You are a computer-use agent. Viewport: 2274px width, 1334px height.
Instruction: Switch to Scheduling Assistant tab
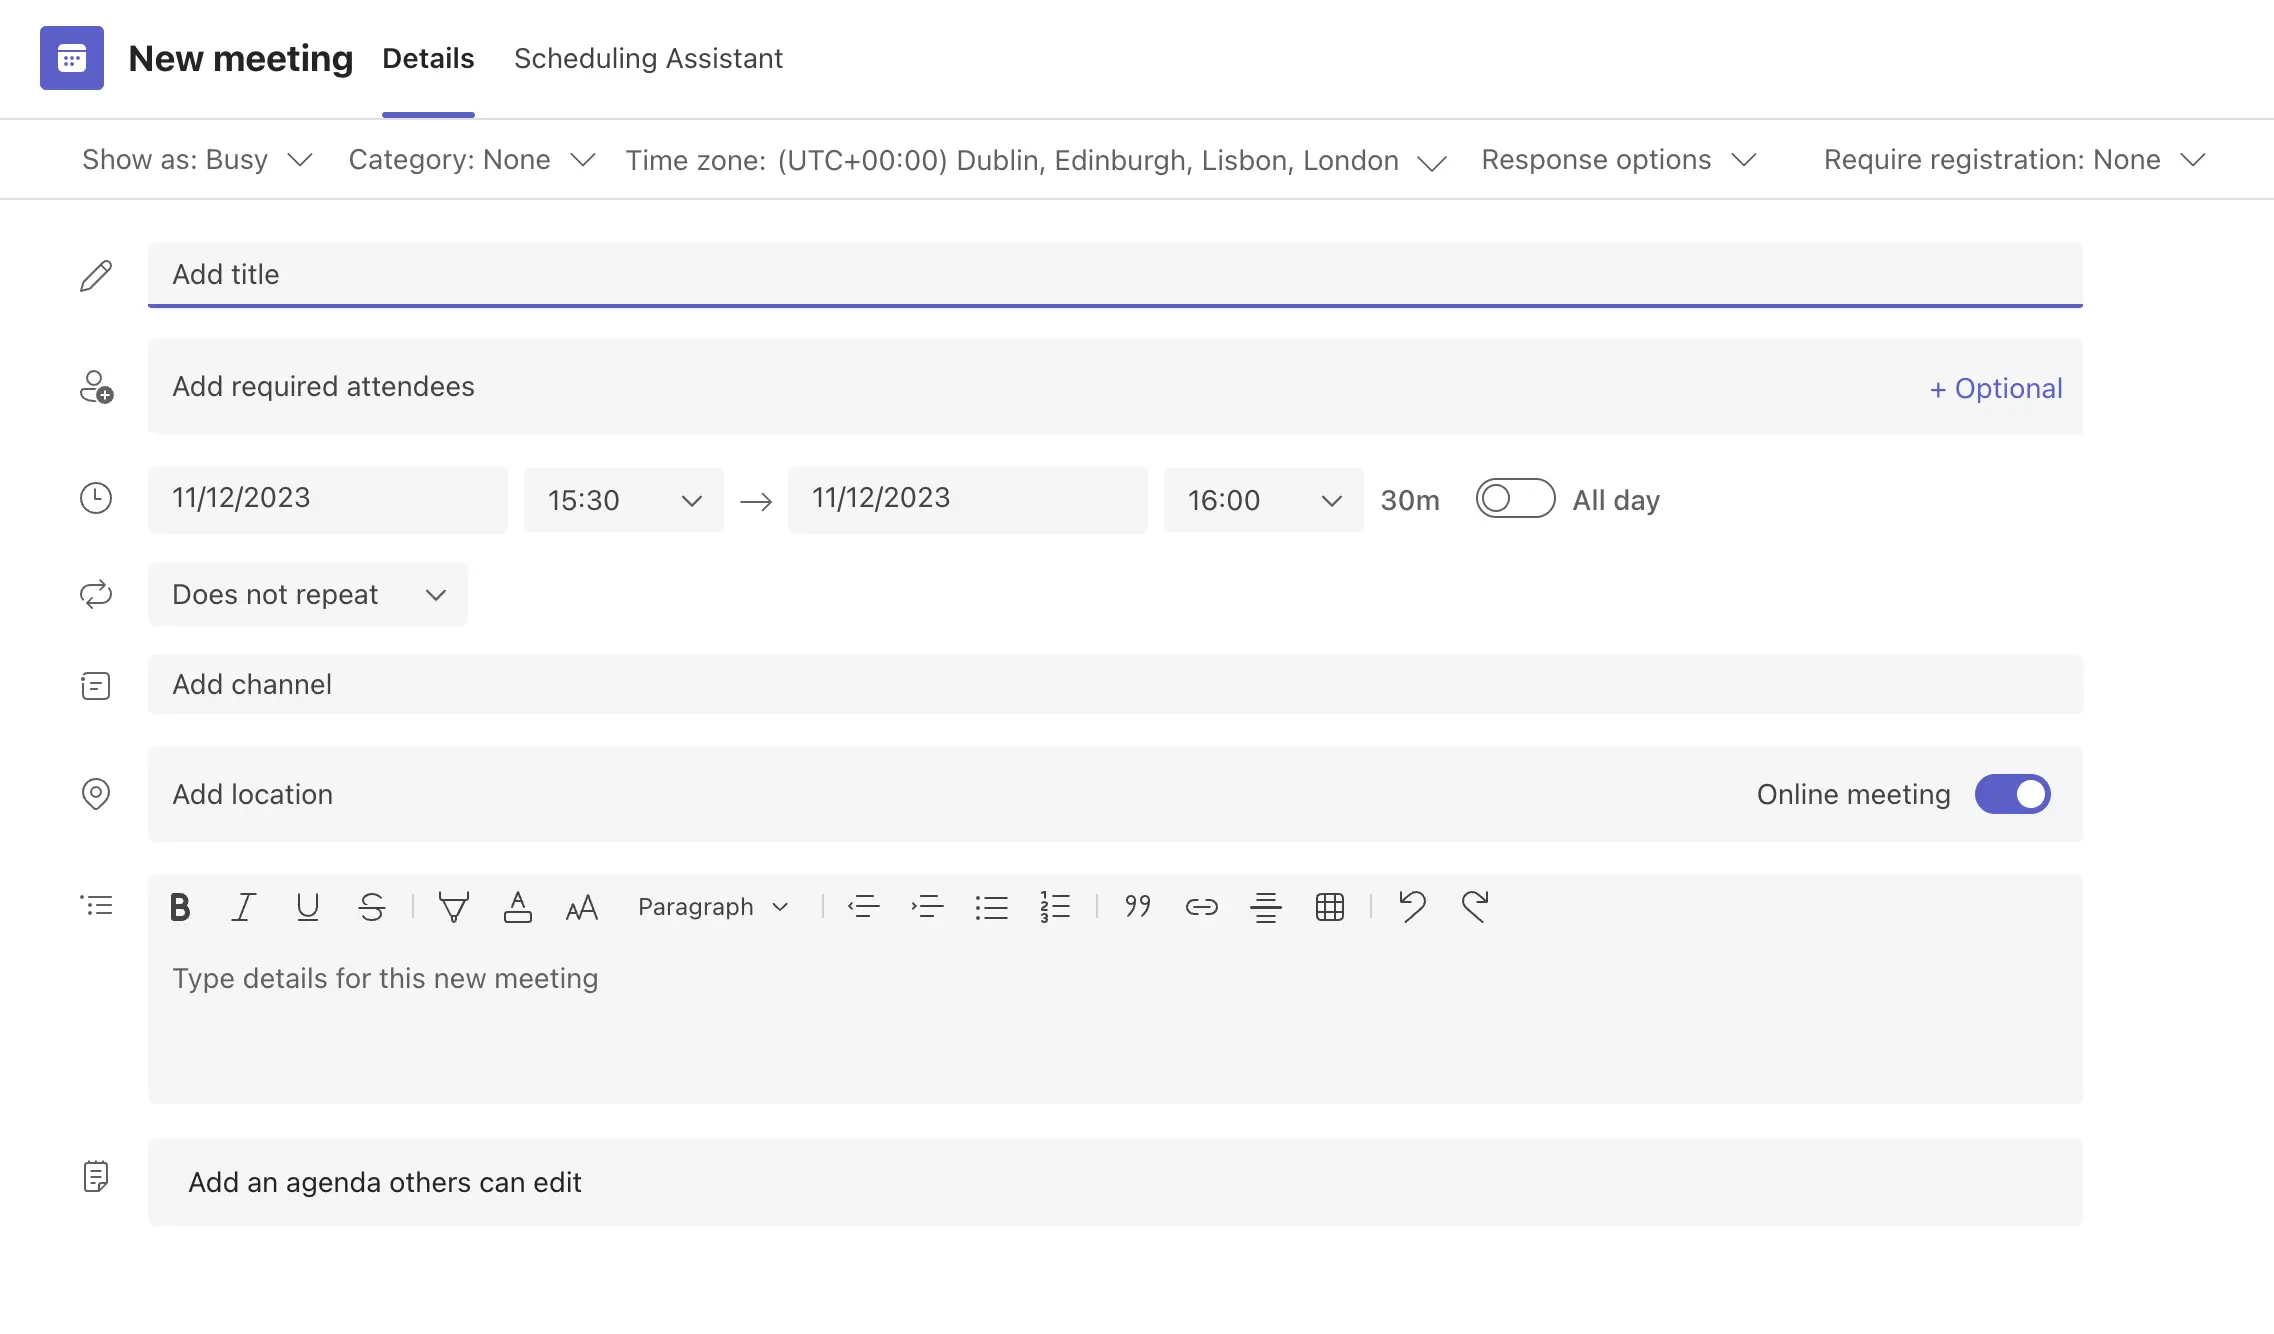point(648,59)
